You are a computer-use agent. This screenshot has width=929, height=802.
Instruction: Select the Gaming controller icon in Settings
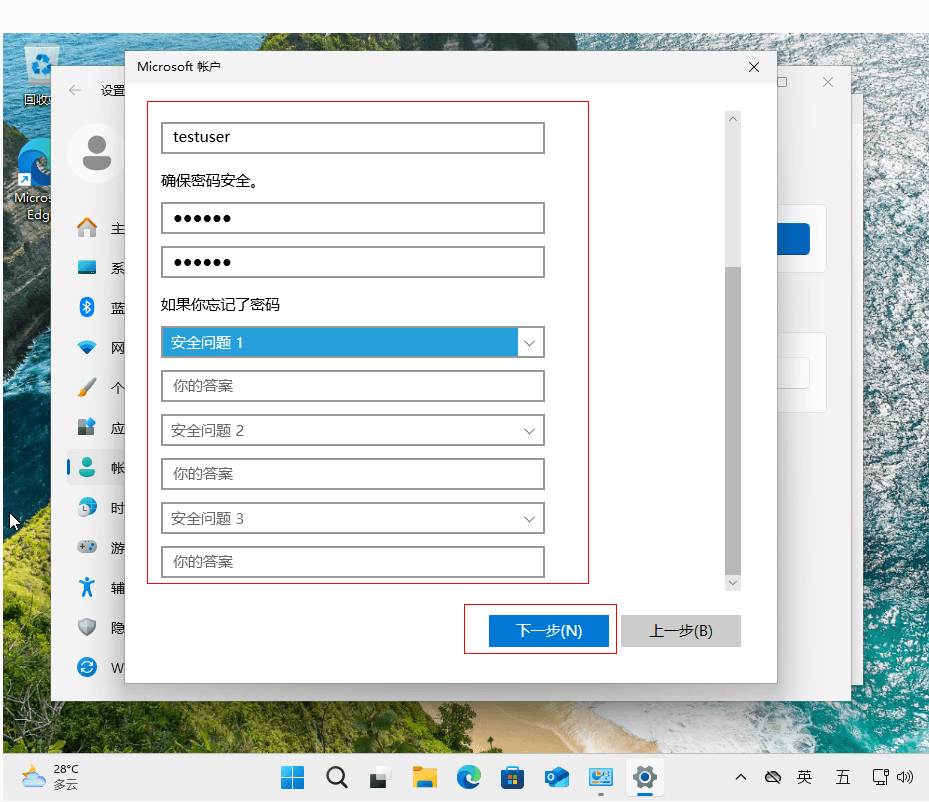[87, 546]
